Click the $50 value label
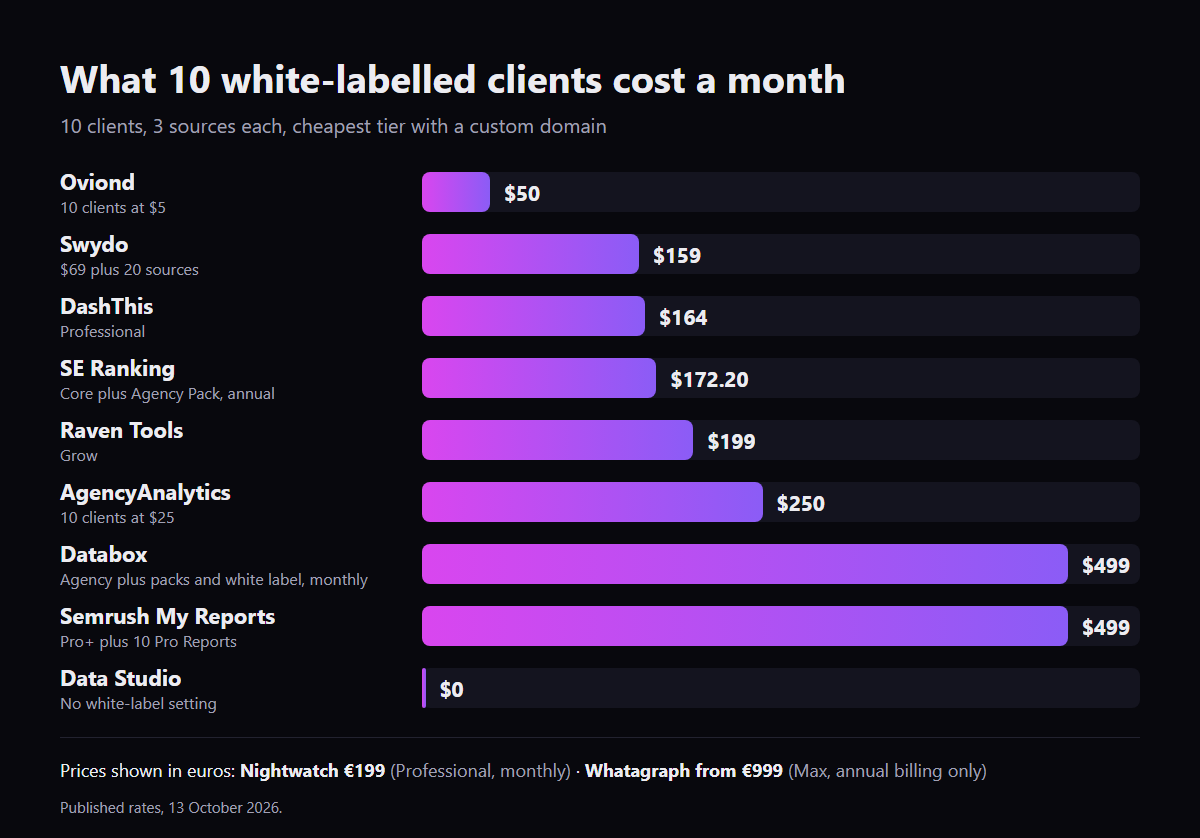The height and width of the screenshot is (838, 1200). (522, 194)
